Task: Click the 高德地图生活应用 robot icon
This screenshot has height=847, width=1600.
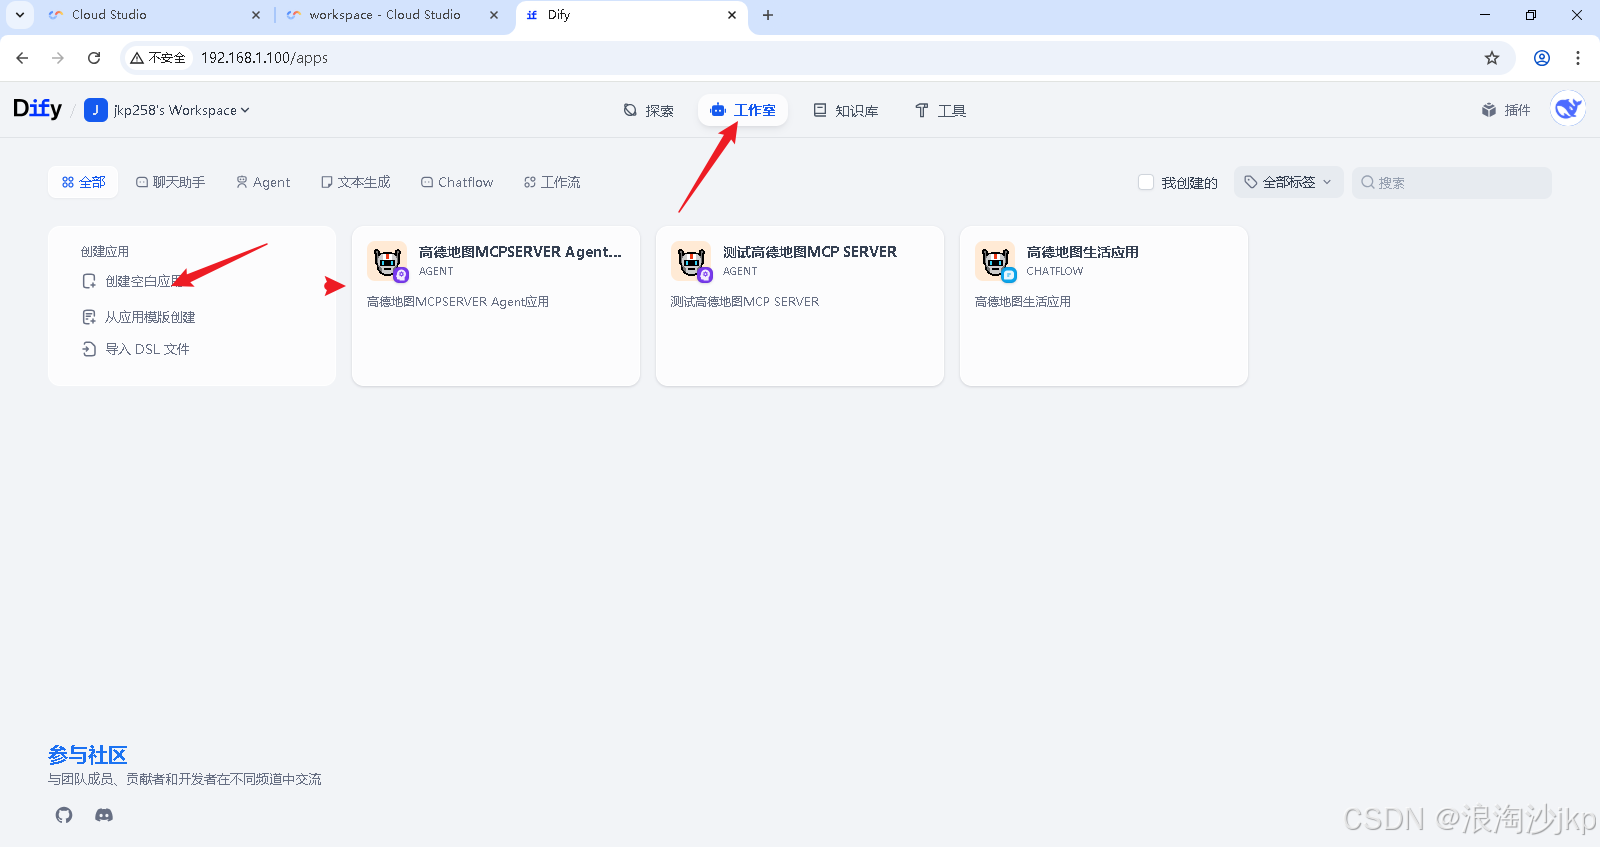Action: point(995,261)
